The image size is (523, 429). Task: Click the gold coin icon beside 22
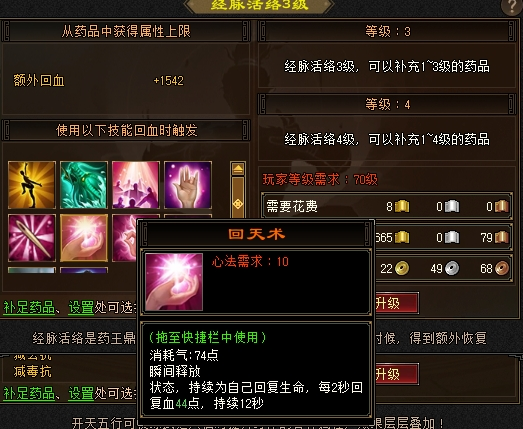[402, 269]
